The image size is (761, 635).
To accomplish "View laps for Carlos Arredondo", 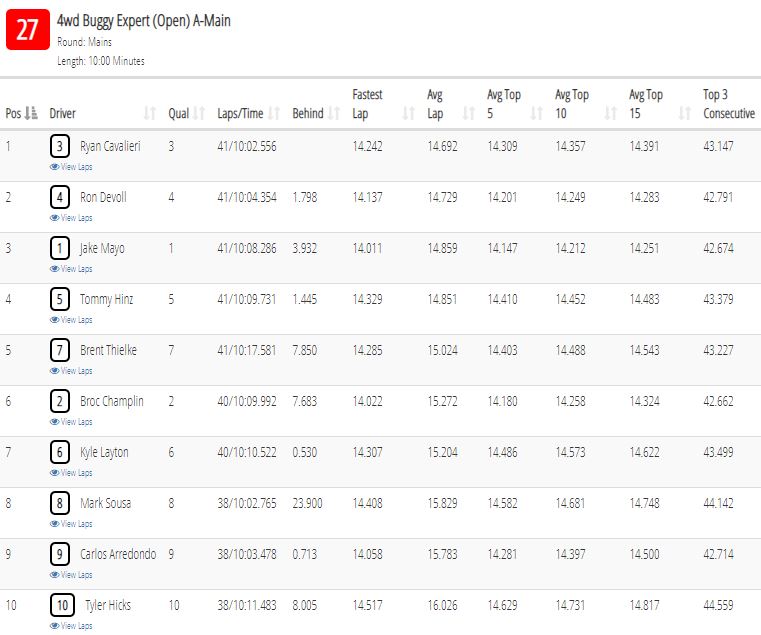I will [x=71, y=574].
